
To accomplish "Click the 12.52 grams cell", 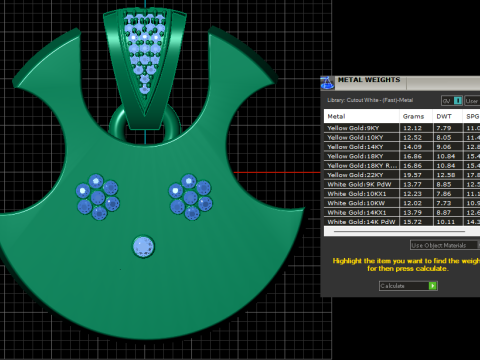I will [416, 137].
